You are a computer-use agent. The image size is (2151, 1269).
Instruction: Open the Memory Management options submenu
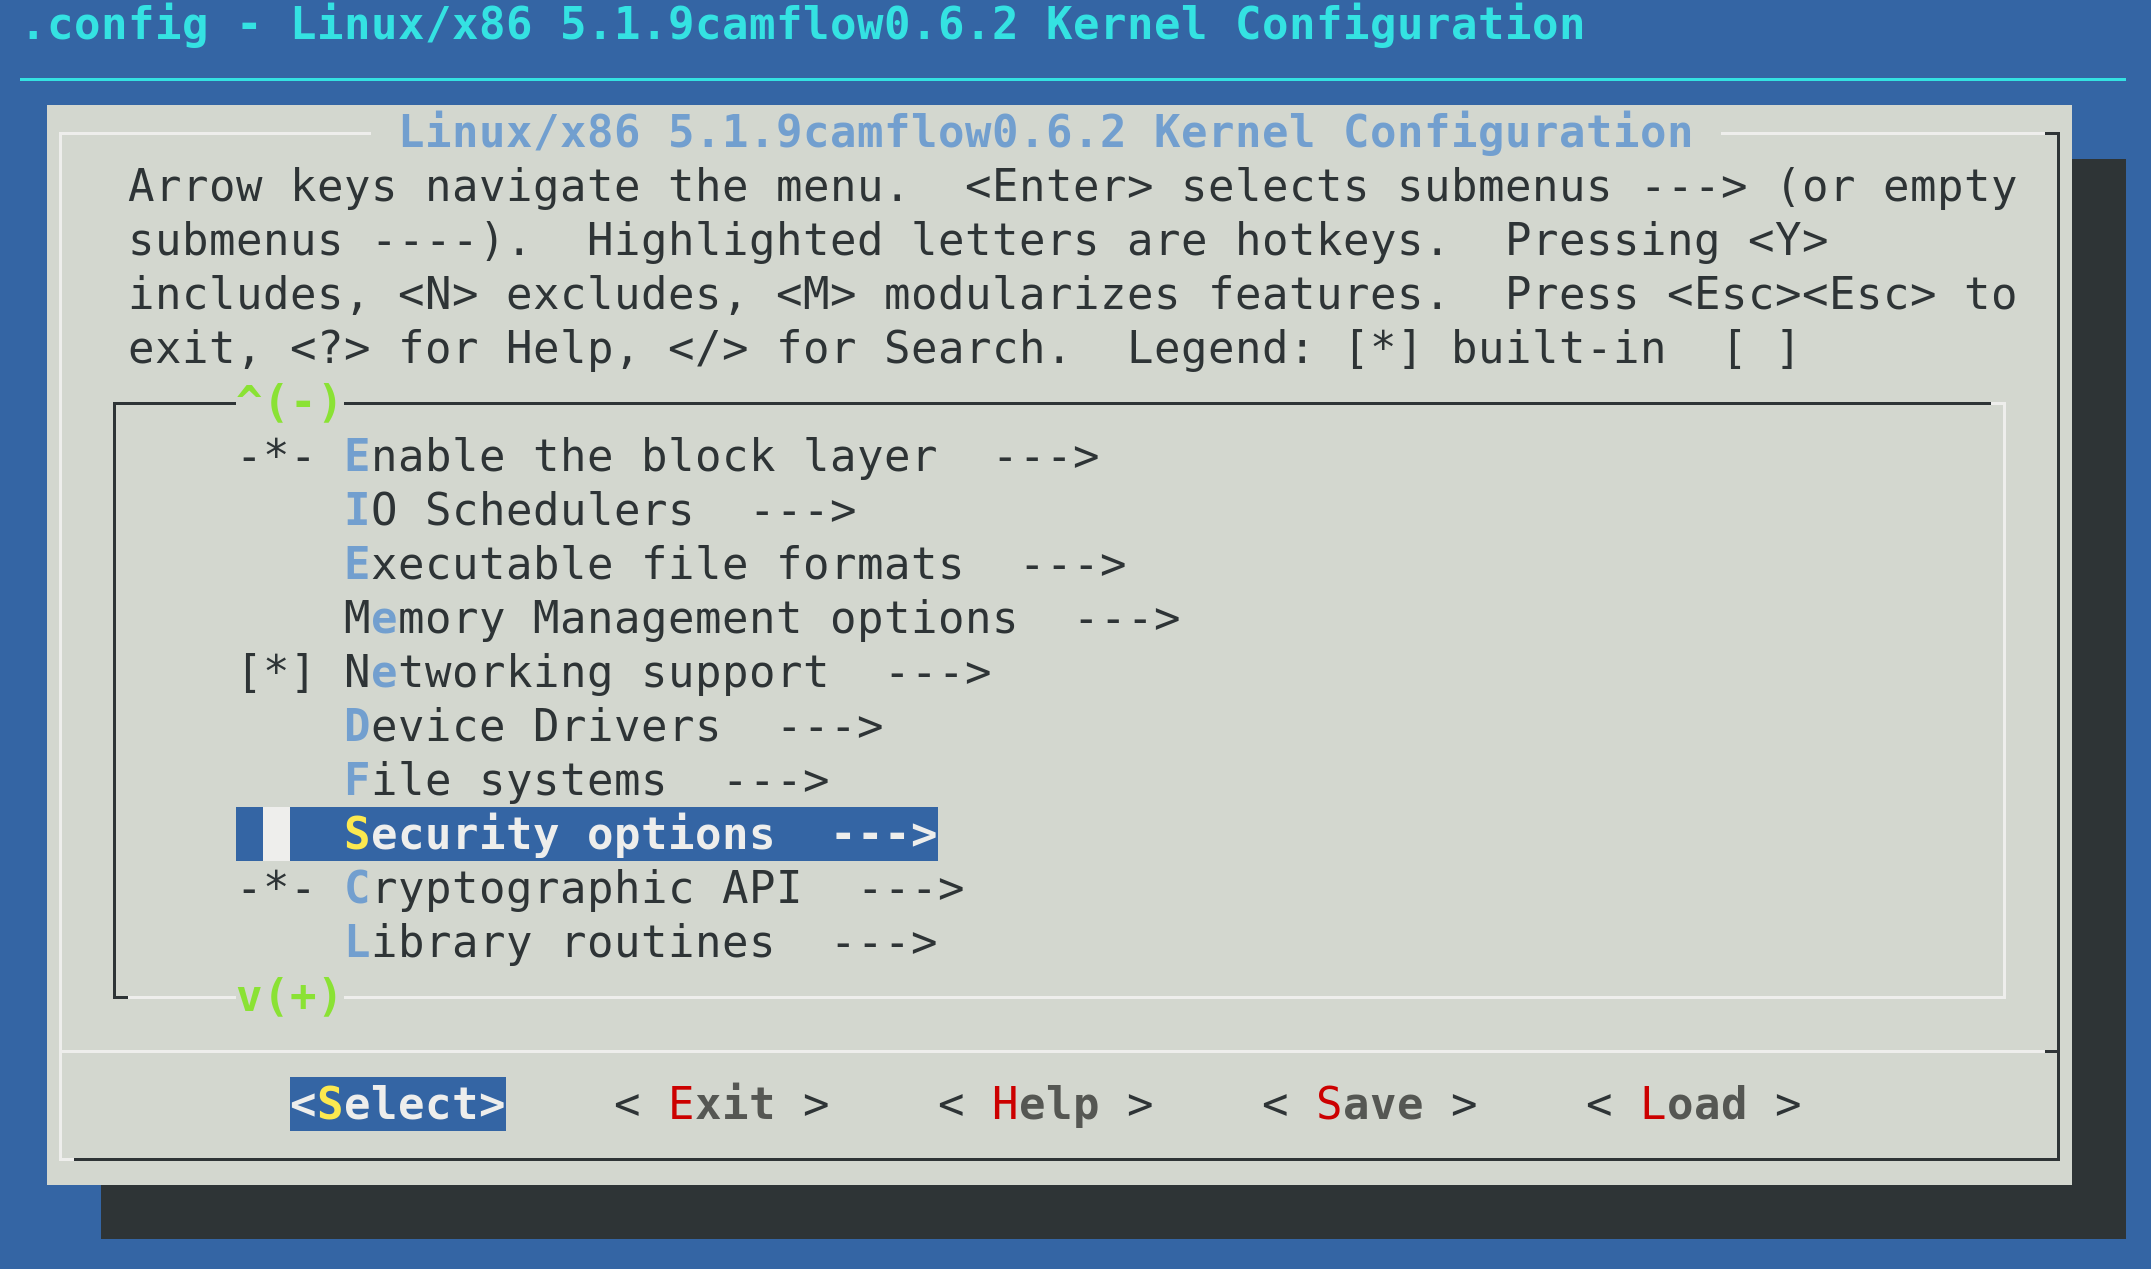point(680,617)
